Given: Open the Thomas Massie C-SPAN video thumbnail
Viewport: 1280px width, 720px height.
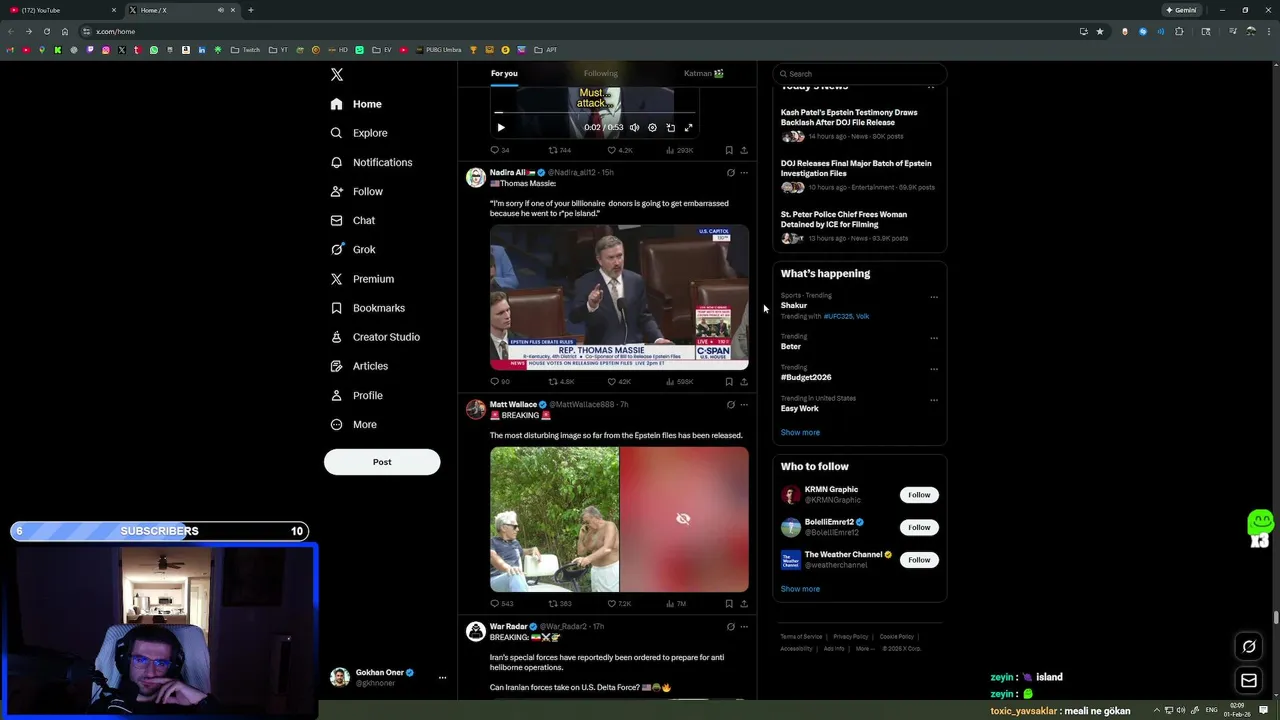Looking at the screenshot, I should pyautogui.click(x=619, y=297).
